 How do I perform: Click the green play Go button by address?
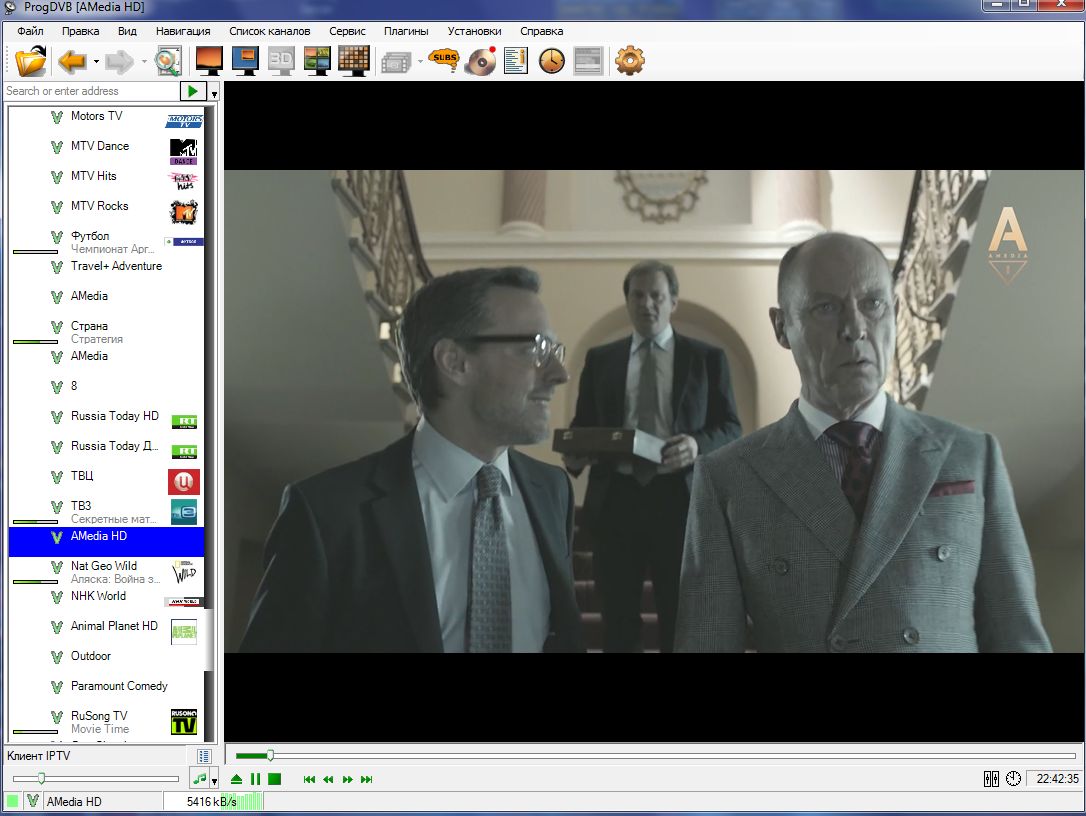(x=193, y=91)
